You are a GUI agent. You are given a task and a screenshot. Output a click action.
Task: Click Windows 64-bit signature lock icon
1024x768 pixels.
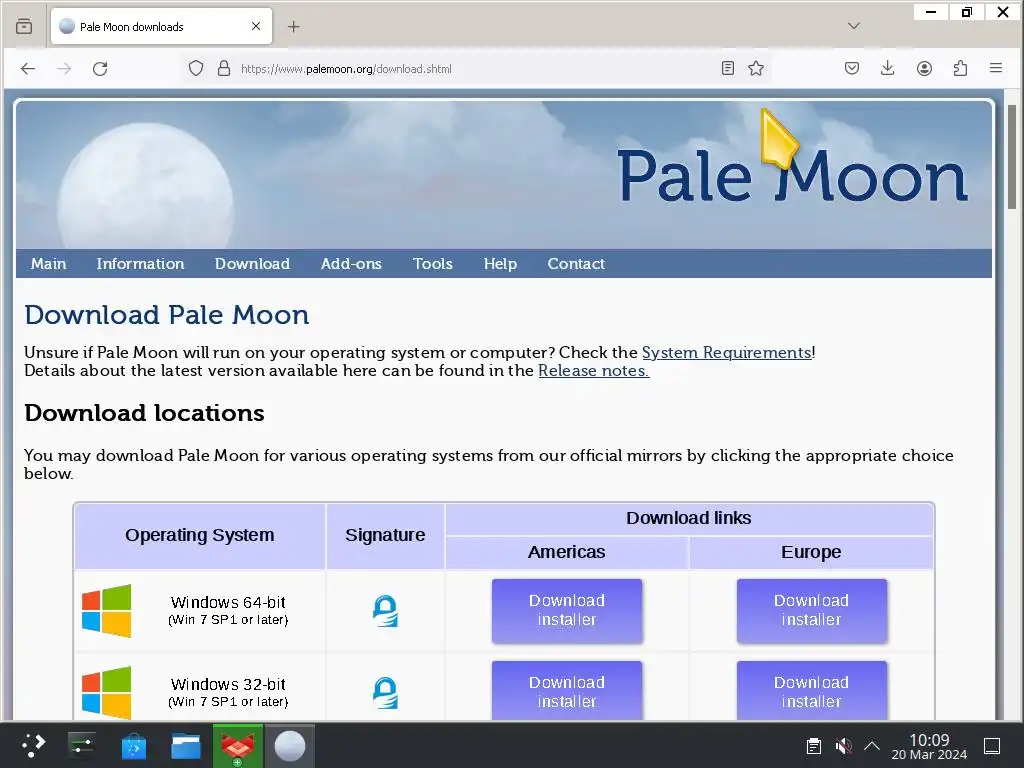click(385, 611)
